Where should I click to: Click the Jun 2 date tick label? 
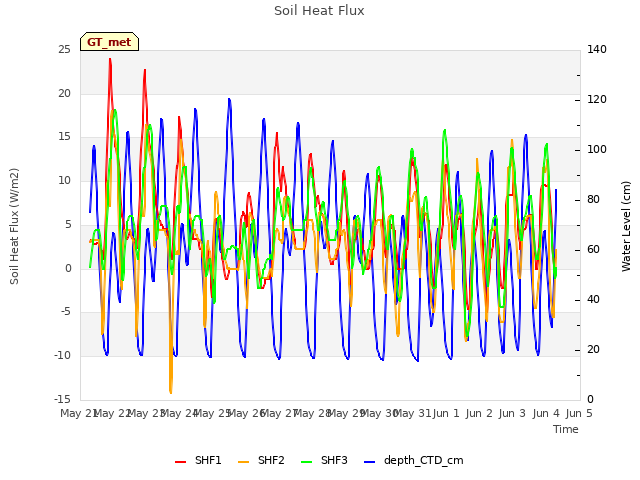[479, 413]
